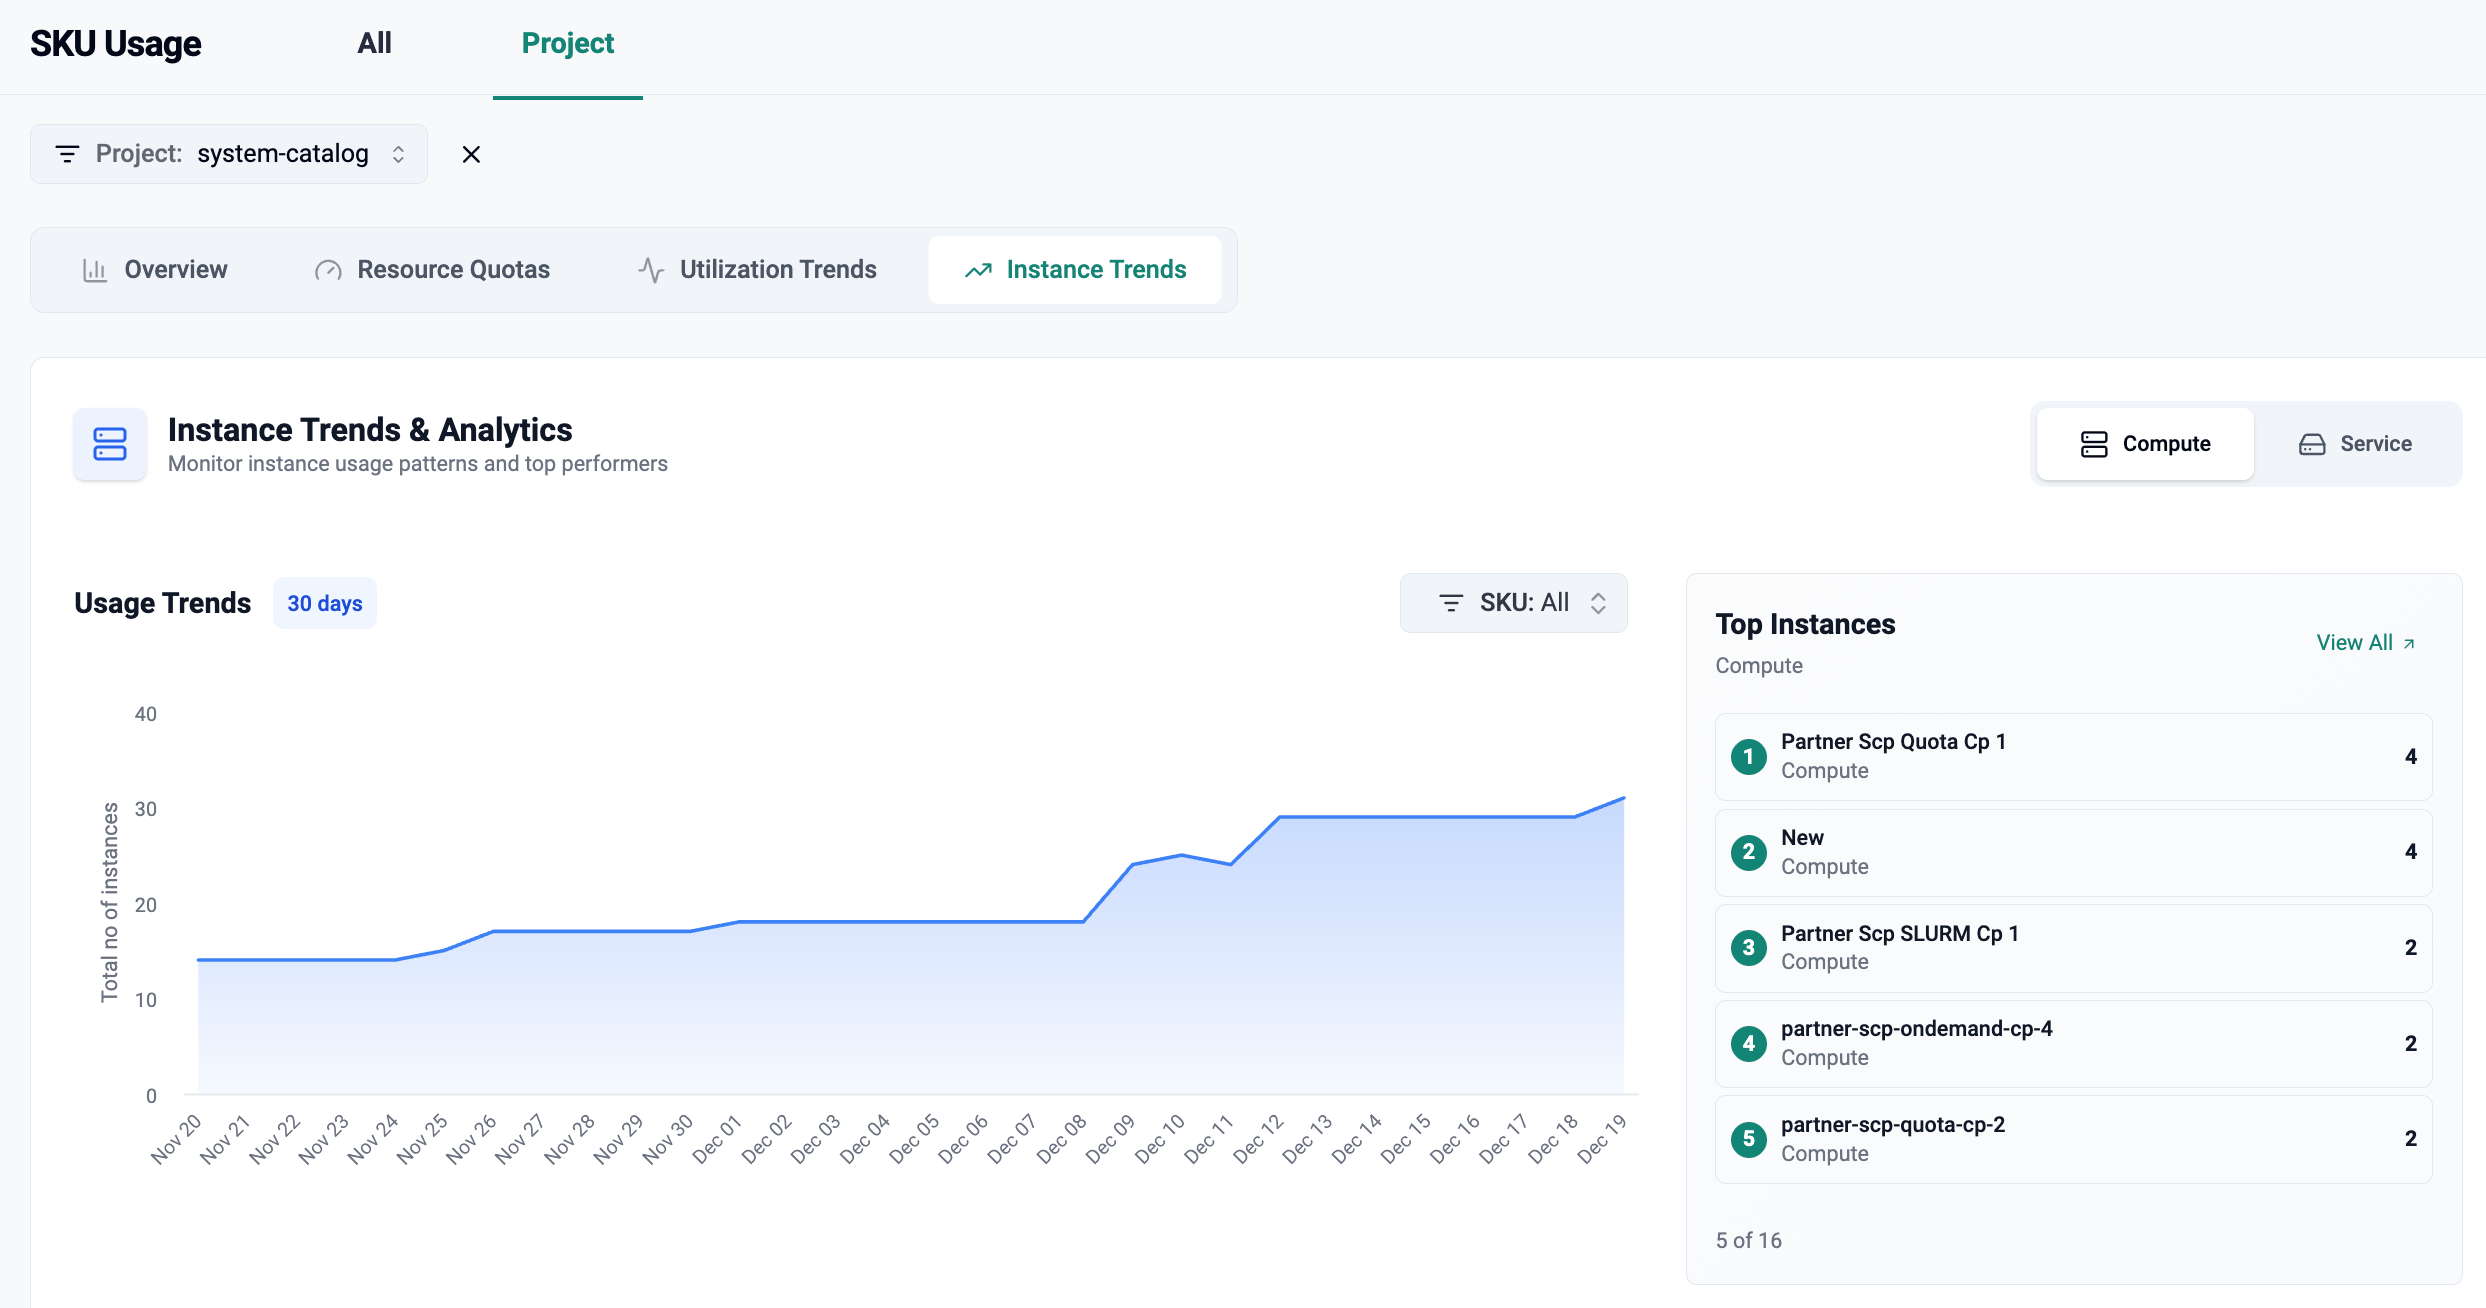Click the filter icon beside Project label
This screenshot has width=2486, height=1308.
[67, 154]
